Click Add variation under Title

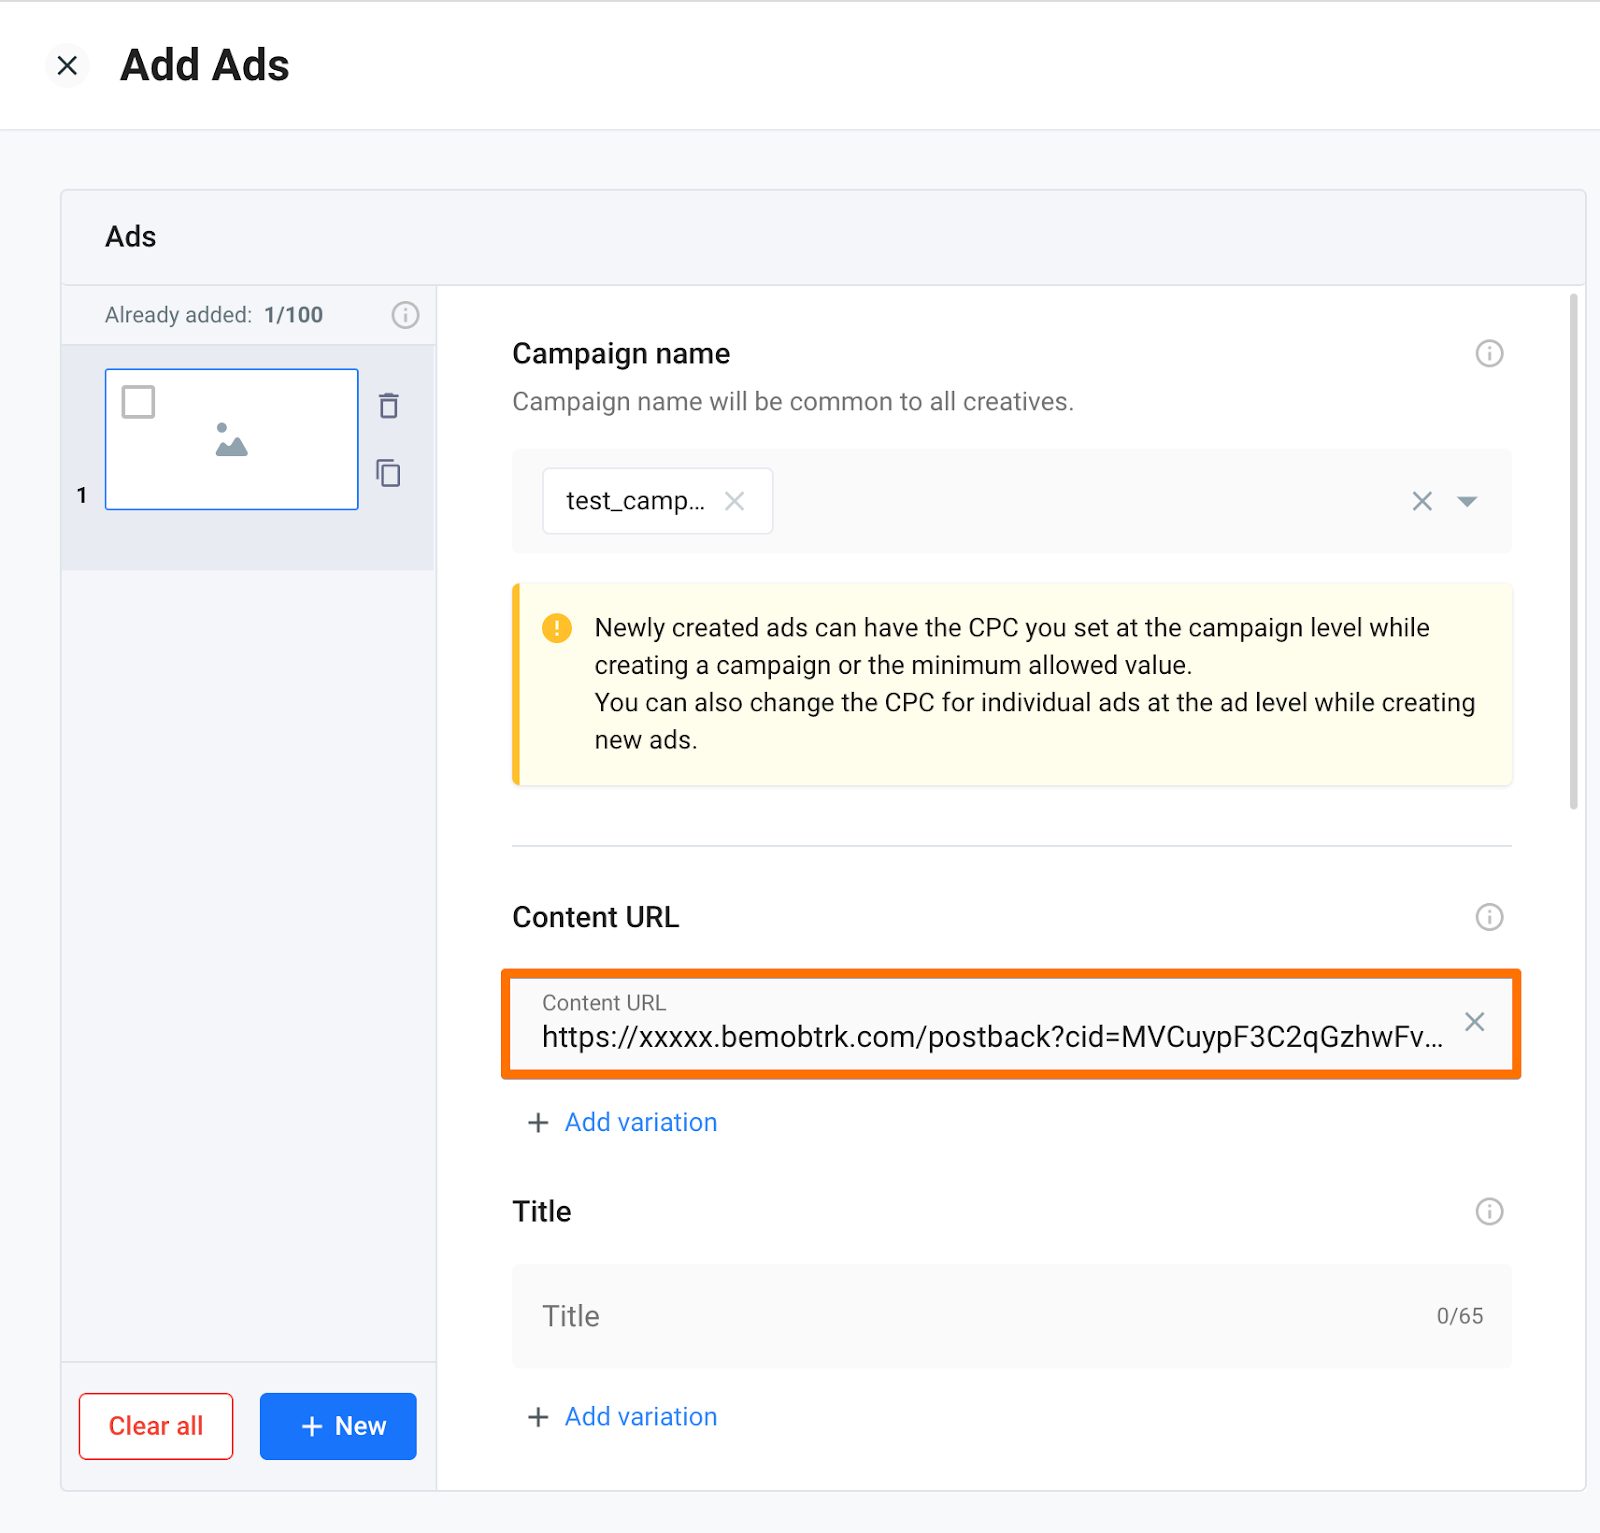(640, 1417)
